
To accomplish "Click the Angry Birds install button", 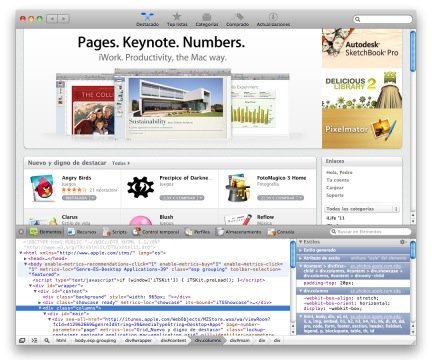I will [x=79, y=198].
